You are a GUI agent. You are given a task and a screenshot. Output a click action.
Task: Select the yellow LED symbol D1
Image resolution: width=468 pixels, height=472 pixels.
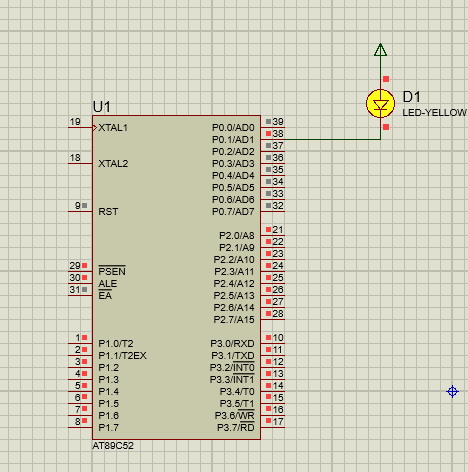click(x=380, y=104)
